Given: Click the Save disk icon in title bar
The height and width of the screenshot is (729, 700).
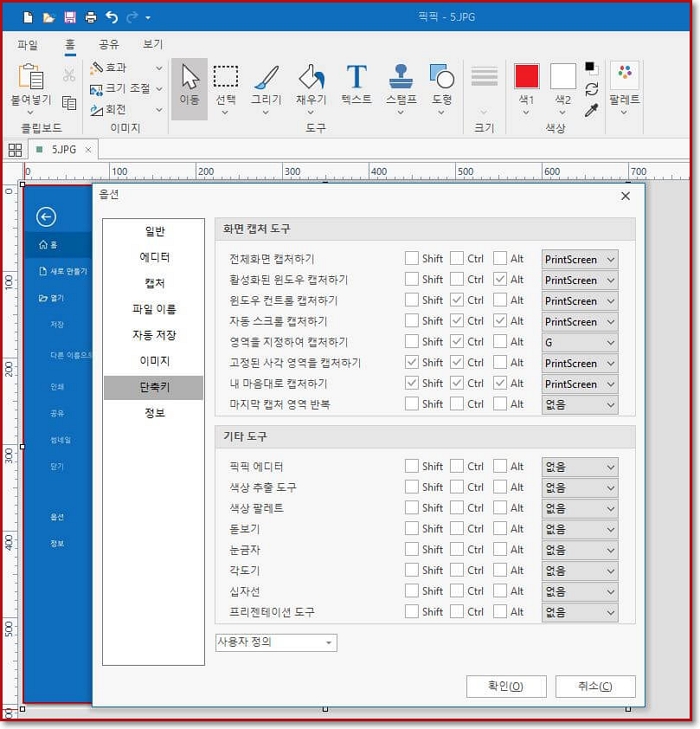Looking at the screenshot, I should [x=70, y=18].
